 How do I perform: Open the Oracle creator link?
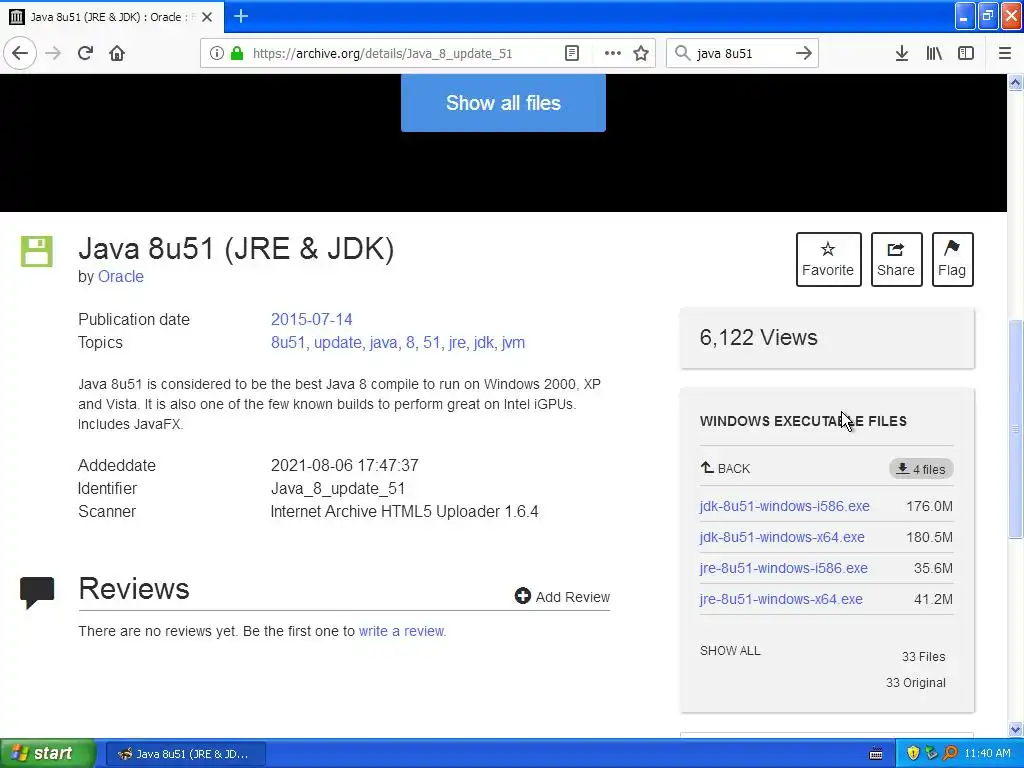(x=121, y=276)
